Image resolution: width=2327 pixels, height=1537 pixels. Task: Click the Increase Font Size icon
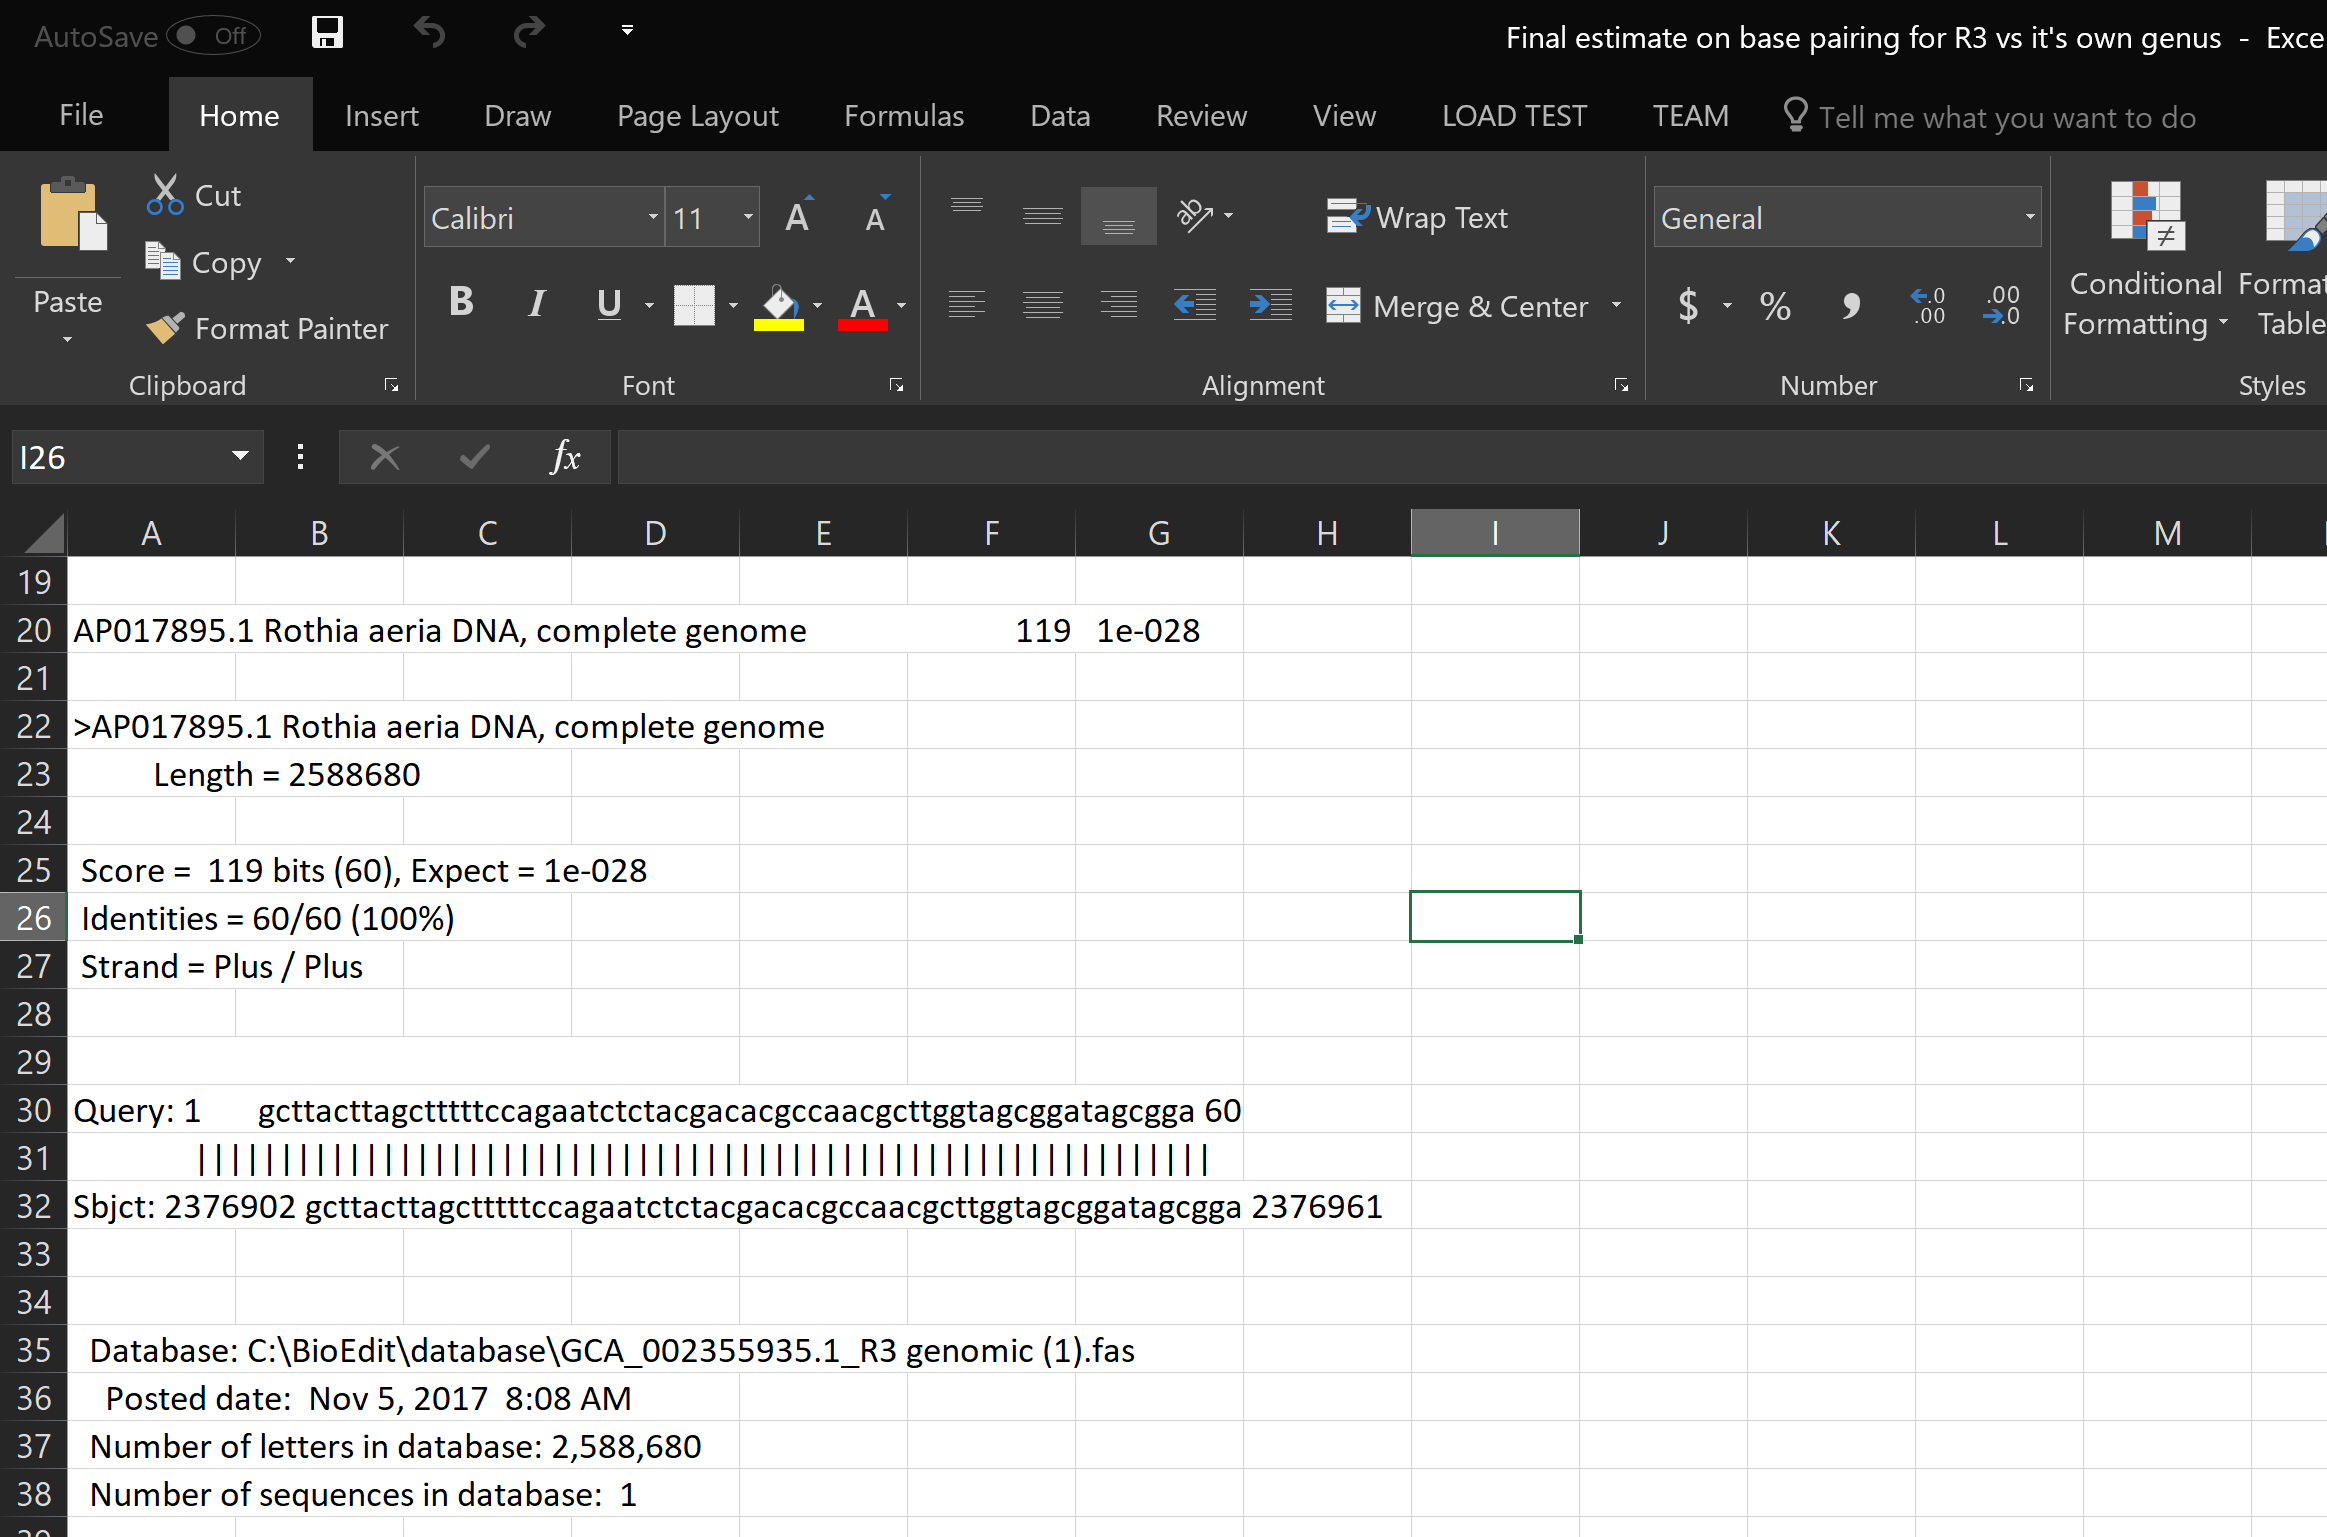798,216
